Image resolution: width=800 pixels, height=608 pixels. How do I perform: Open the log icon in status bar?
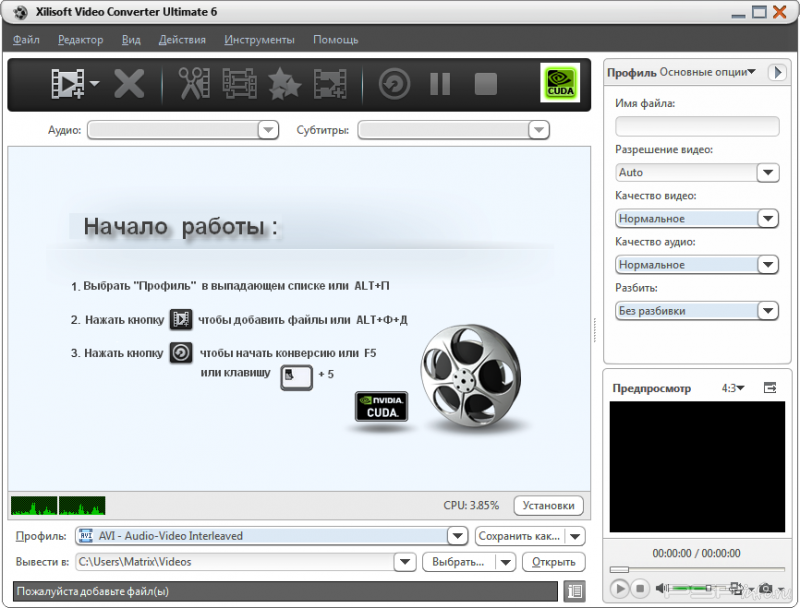(573, 591)
